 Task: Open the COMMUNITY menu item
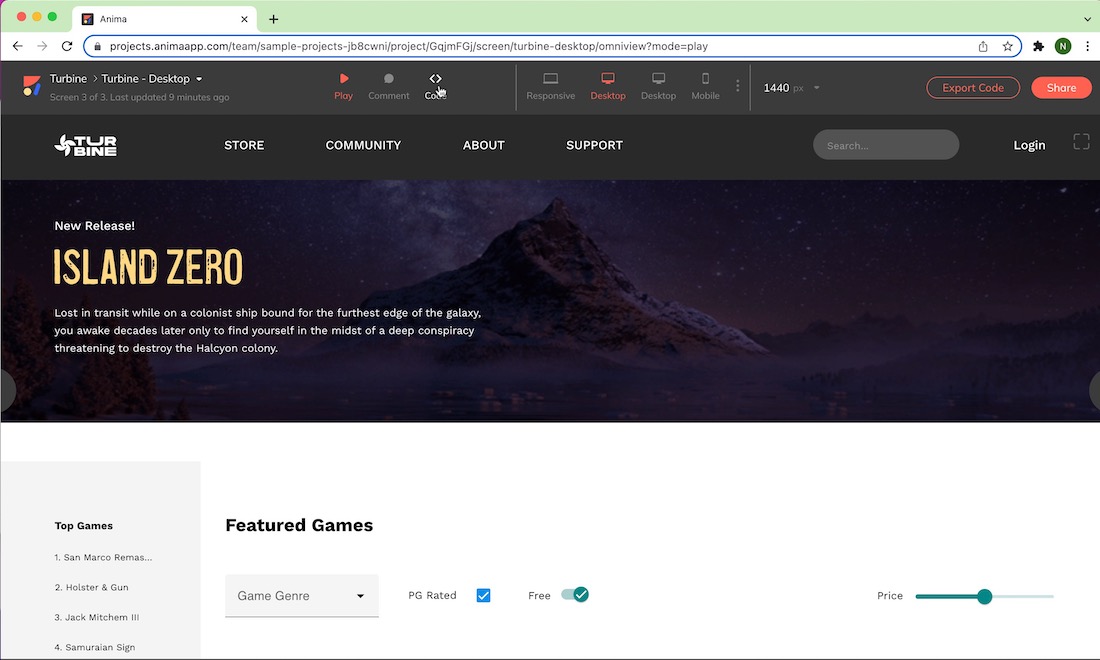(x=363, y=145)
